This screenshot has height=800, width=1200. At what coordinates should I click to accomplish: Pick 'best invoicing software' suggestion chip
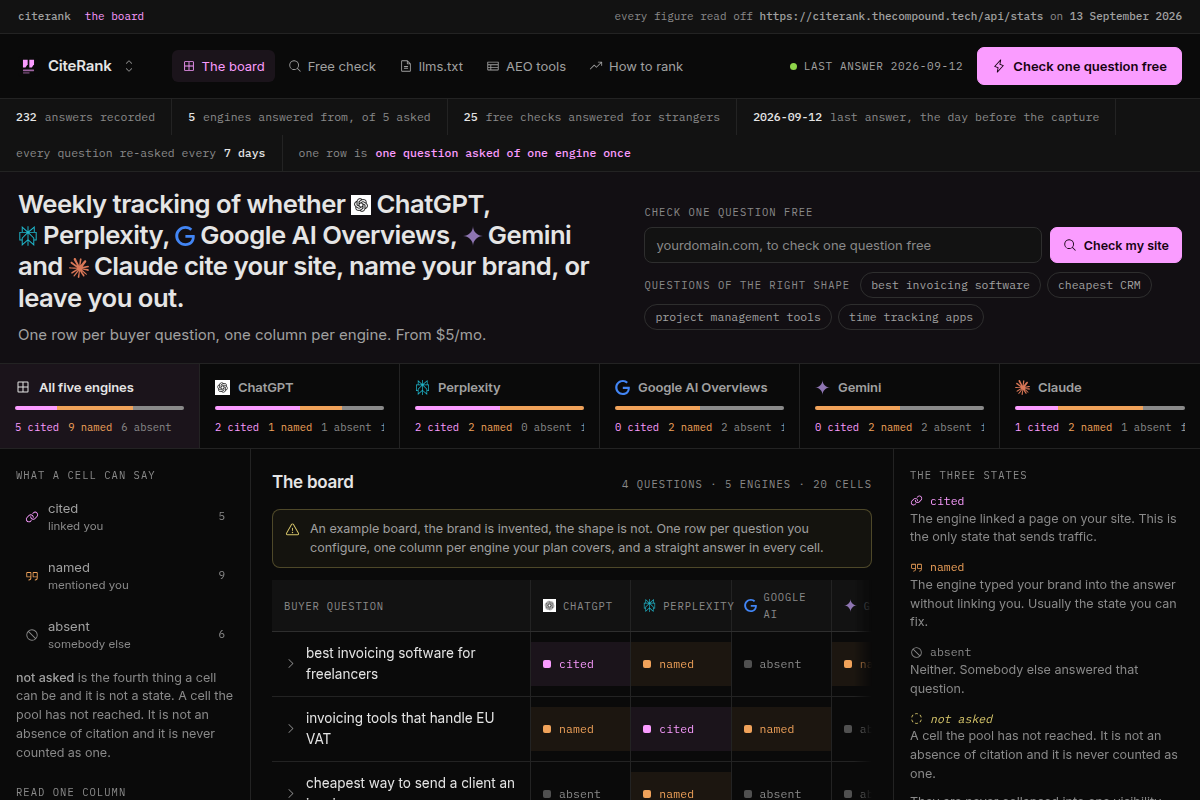point(950,285)
